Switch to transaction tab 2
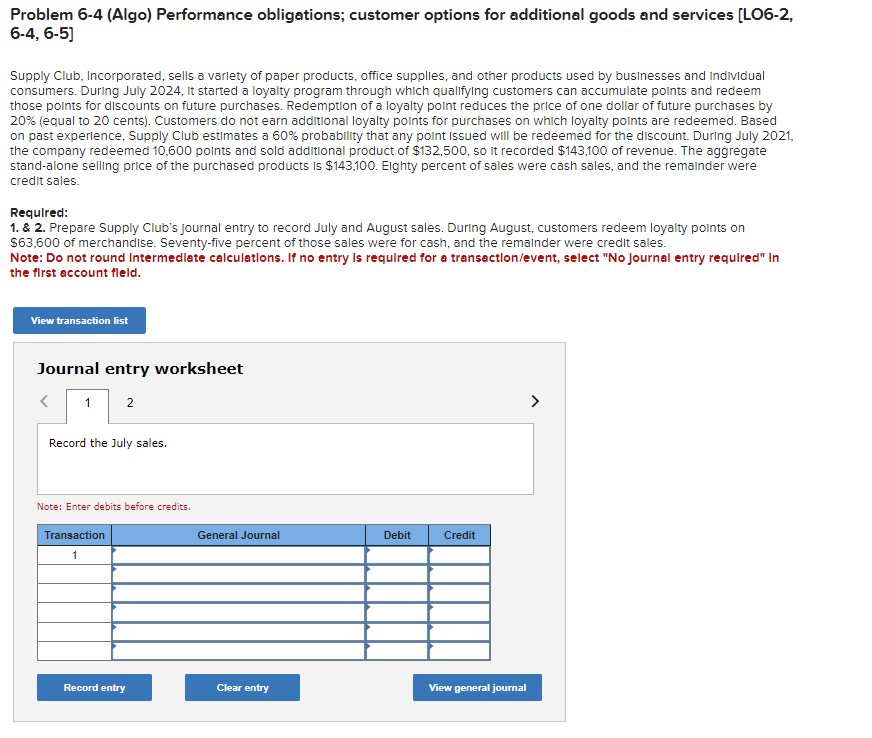Image resolution: width=872 pixels, height=738 pixels. click(129, 402)
